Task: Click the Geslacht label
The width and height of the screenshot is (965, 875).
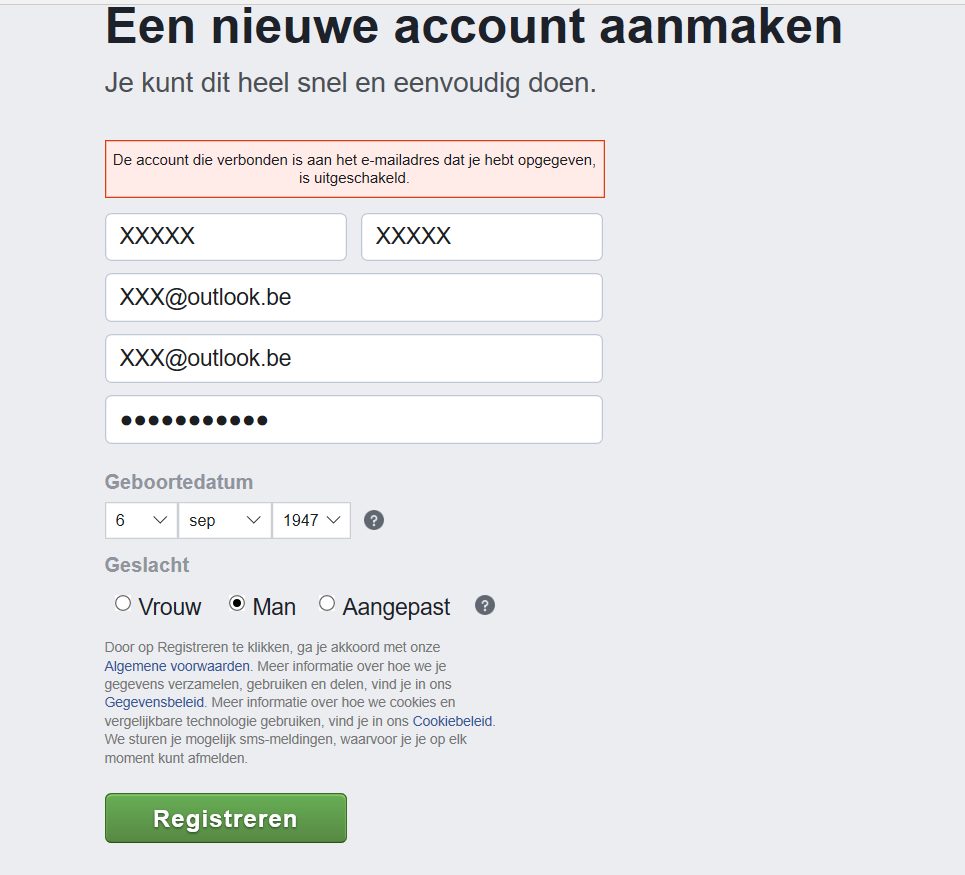Action: [x=147, y=565]
